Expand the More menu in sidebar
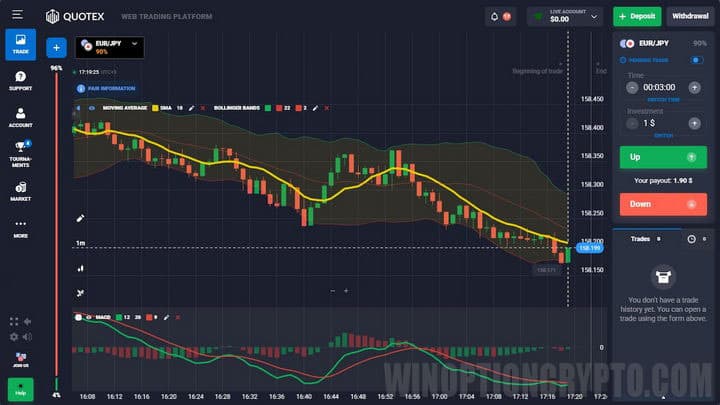 20,227
